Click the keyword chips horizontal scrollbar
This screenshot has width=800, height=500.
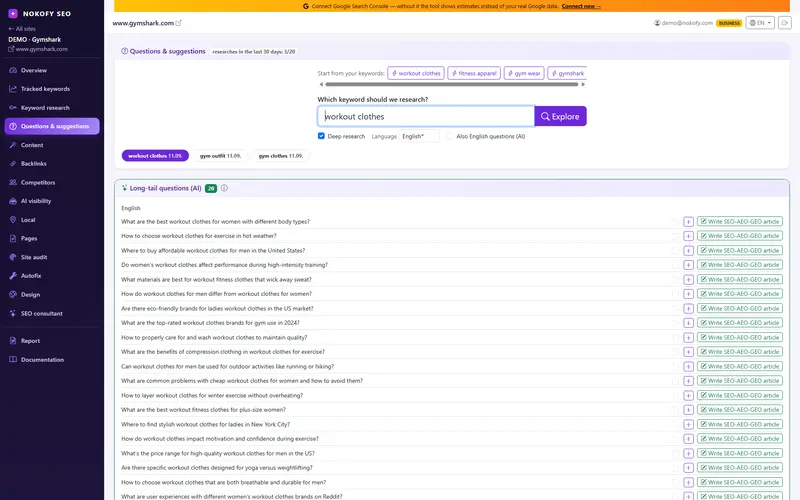(452, 85)
